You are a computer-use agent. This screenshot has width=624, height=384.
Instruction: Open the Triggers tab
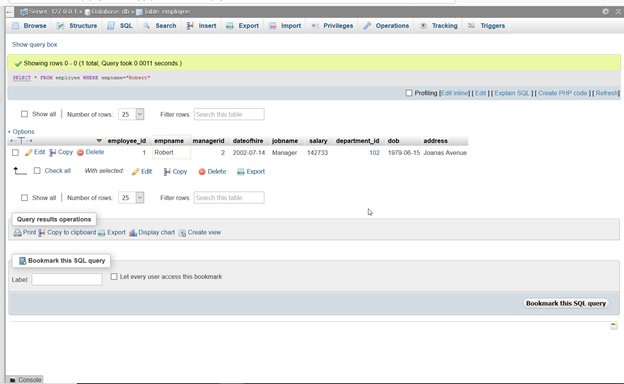point(486,26)
